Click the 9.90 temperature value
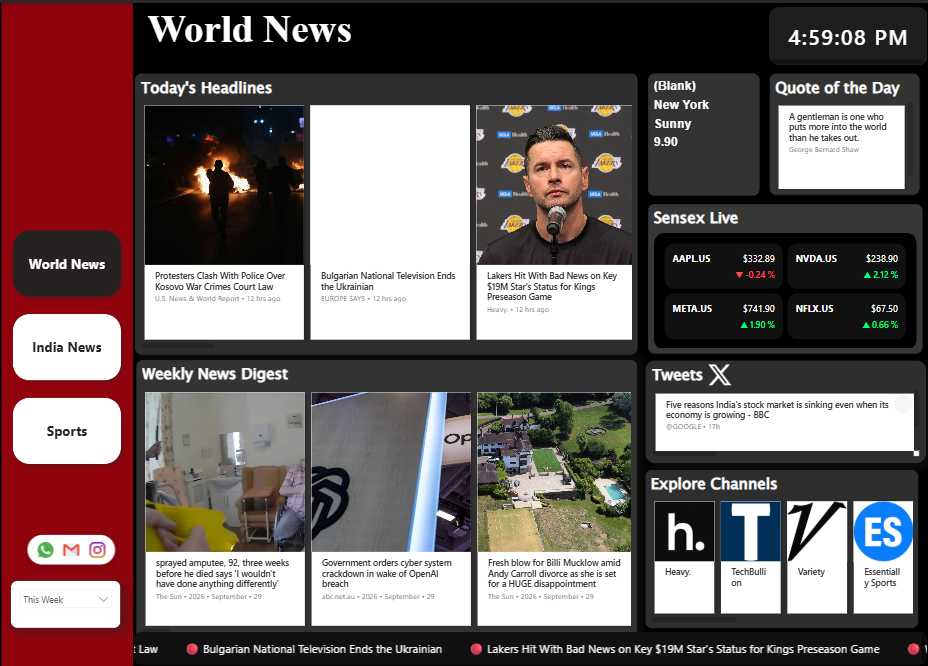 666,141
